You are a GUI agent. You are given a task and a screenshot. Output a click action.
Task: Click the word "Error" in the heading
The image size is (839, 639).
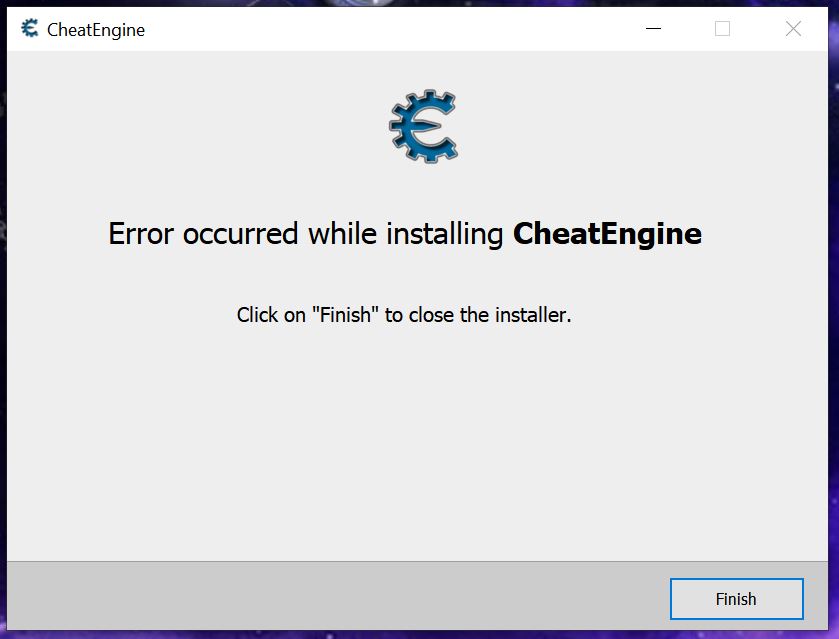pos(141,234)
